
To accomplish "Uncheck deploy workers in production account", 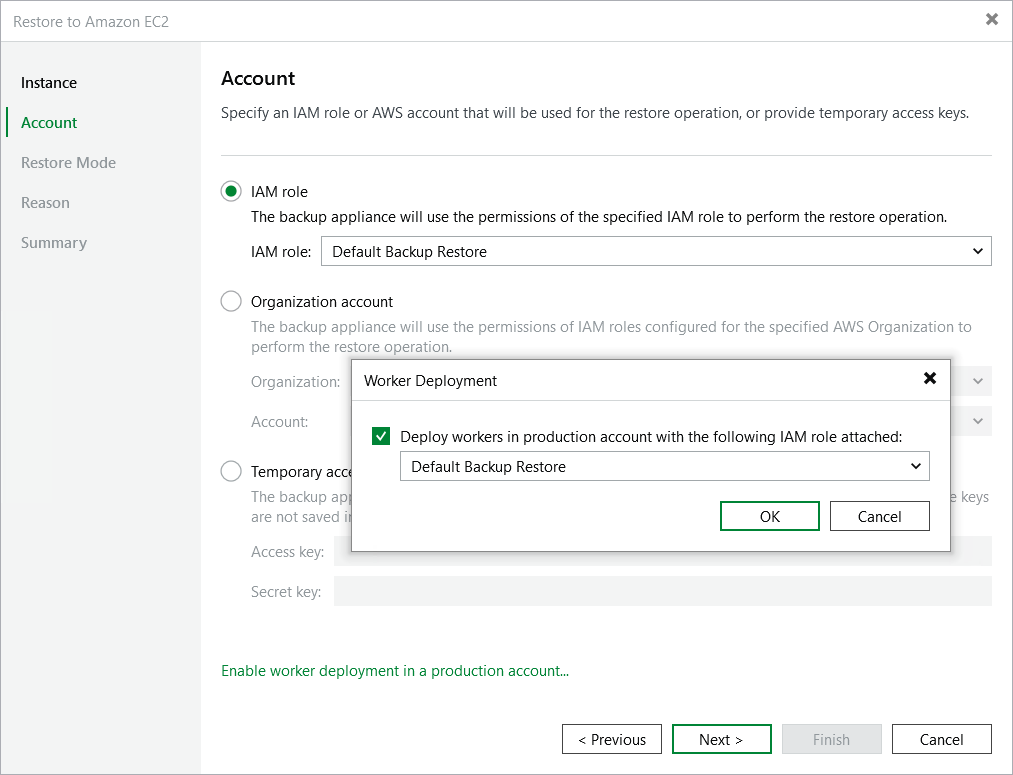I will [x=381, y=436].
